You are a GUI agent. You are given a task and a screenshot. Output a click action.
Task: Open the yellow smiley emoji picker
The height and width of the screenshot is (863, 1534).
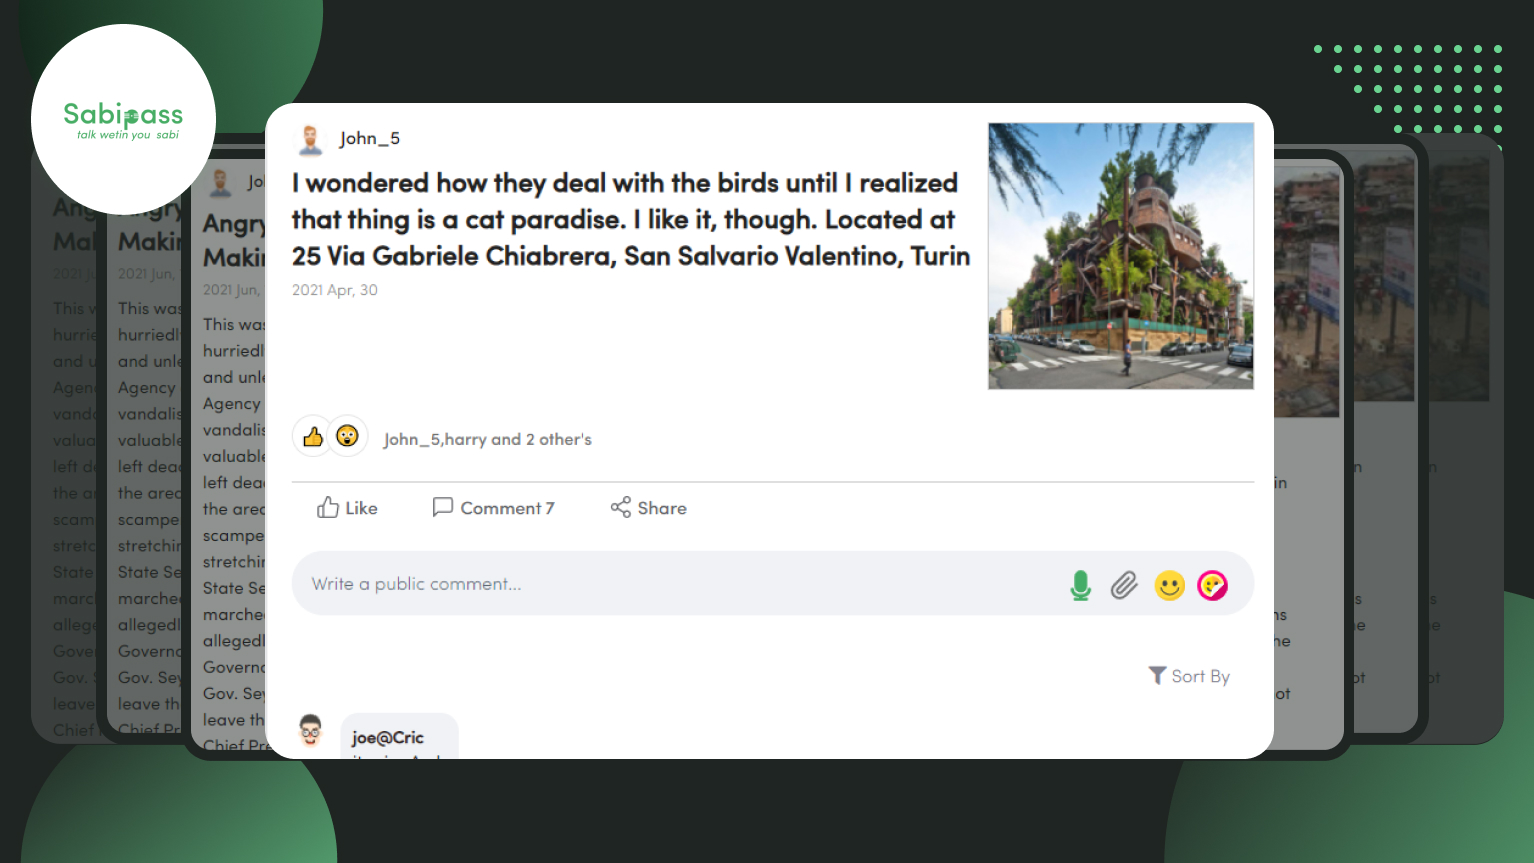1169,585
